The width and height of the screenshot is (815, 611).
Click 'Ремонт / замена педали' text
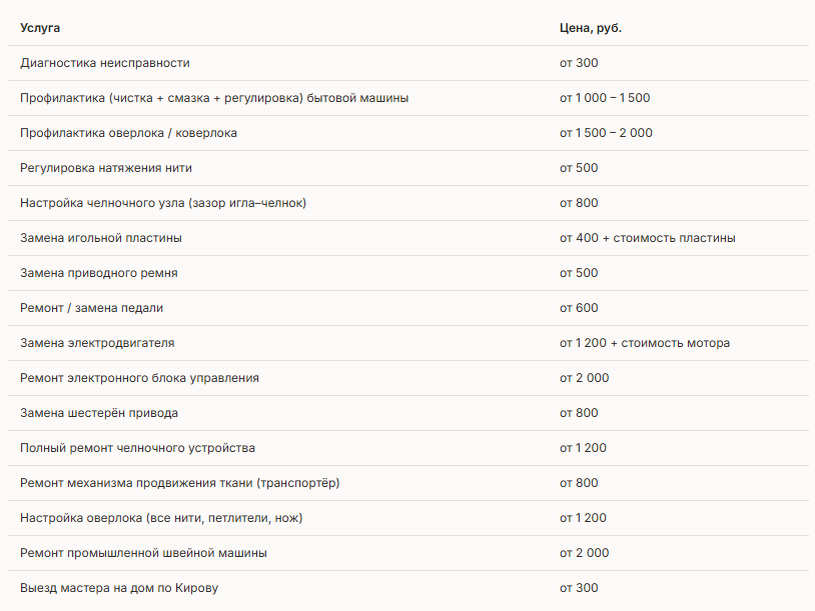click(x=91, y=308)
